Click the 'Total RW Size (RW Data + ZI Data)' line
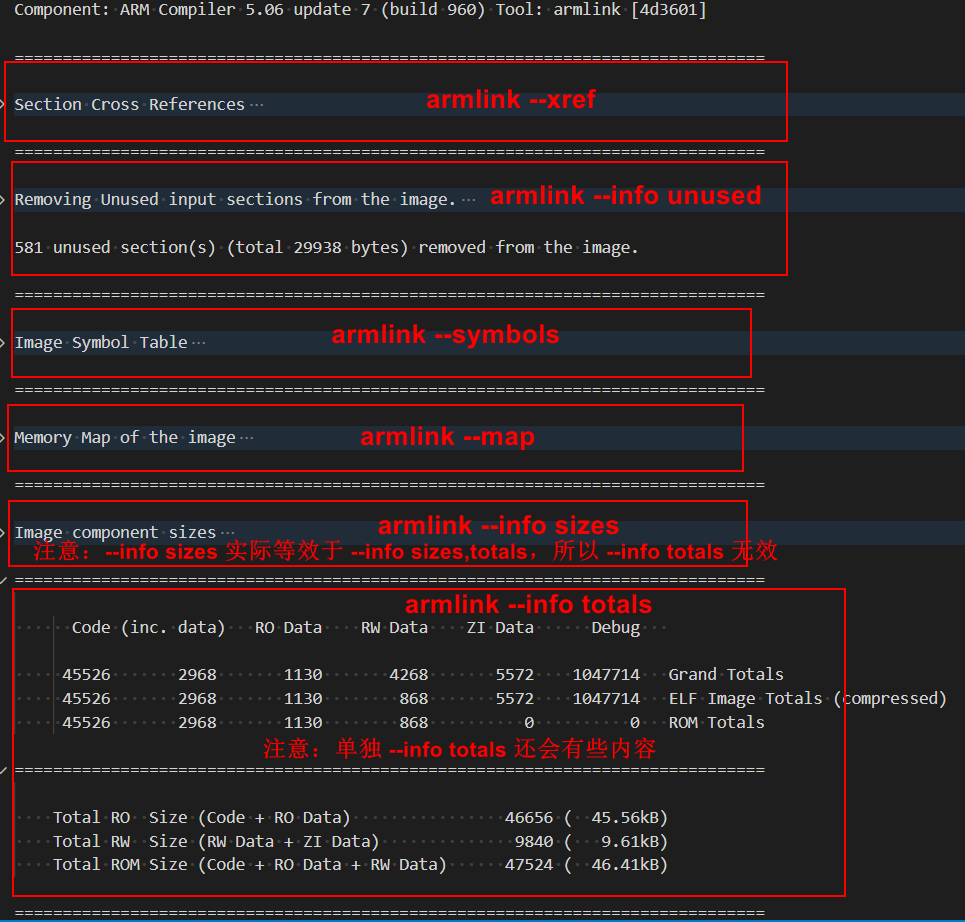This screenshot has height=922, width=965. [x=360, y=841]
